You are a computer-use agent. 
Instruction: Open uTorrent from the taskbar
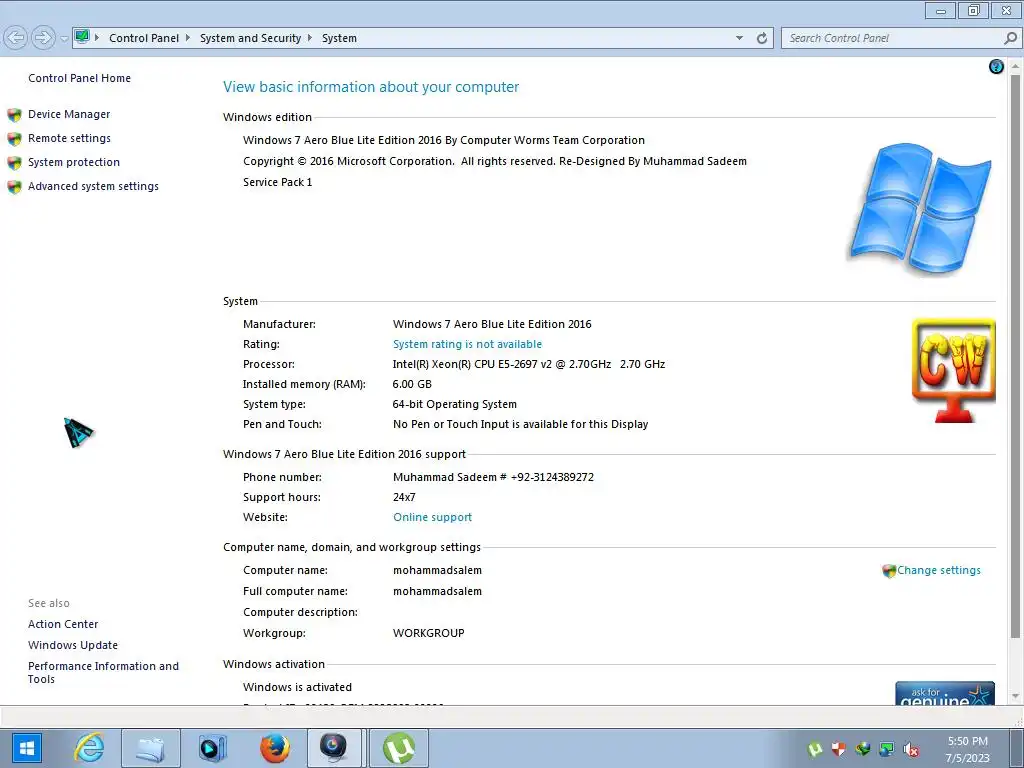399,748
